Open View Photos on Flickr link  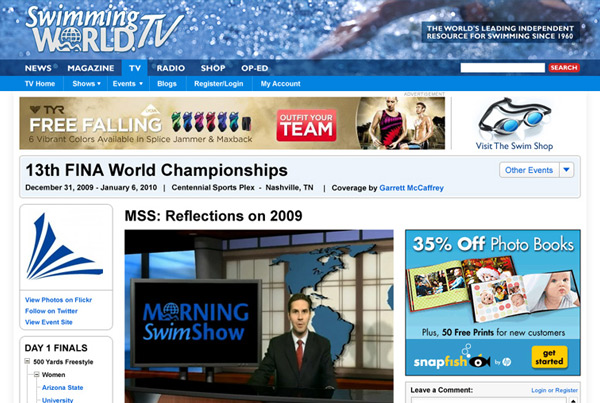tap(59, 300)
